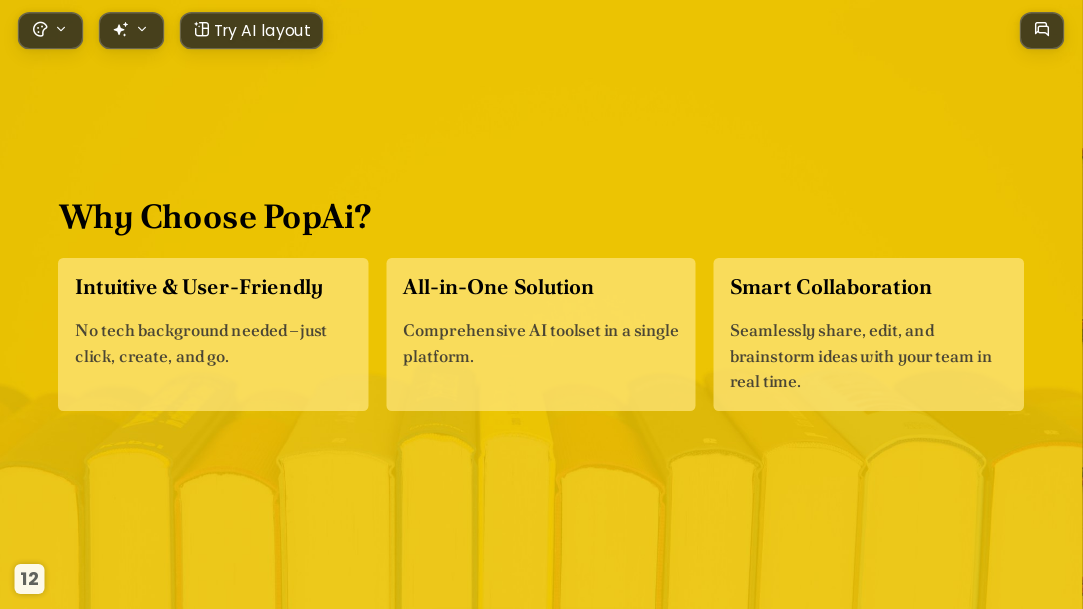
Task: Select the 'All-in-One Solution' card title
Action: click(498, 287)
